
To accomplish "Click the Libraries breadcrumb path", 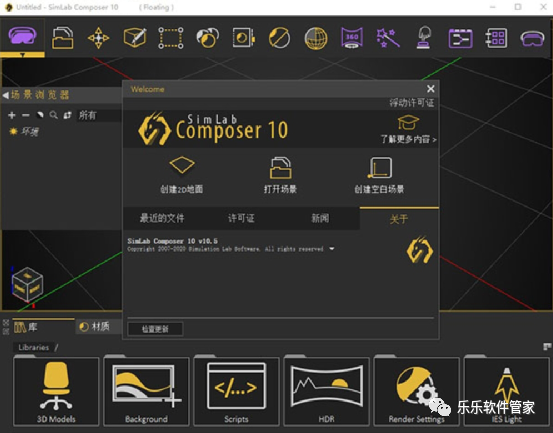I will coord(34,347).
